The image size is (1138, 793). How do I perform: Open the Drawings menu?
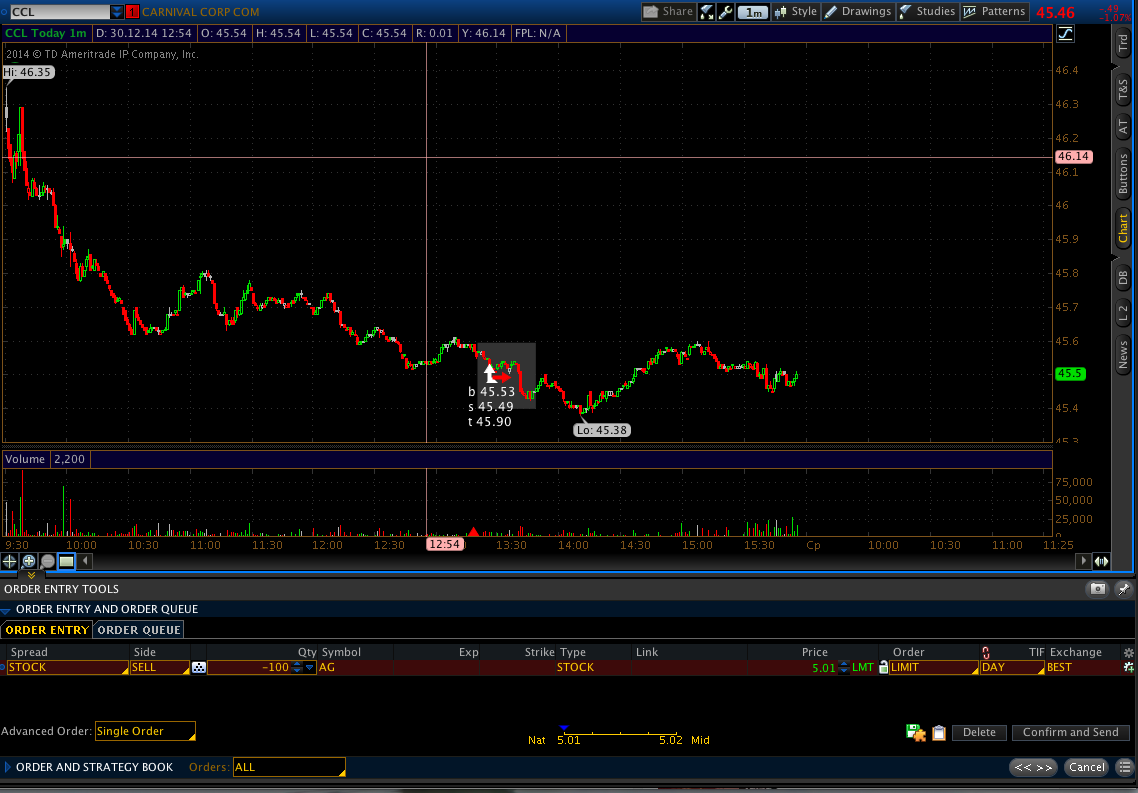coord(858,12)
